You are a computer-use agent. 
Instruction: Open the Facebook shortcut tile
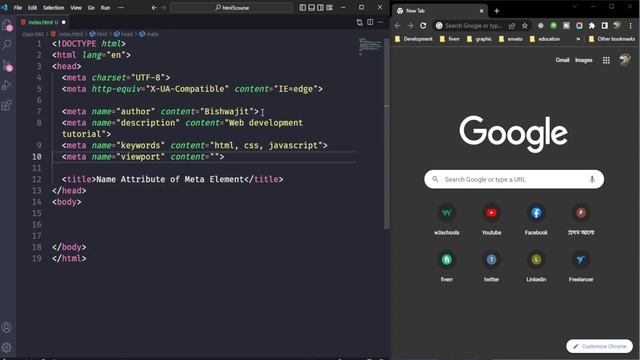tap(536, 220)
